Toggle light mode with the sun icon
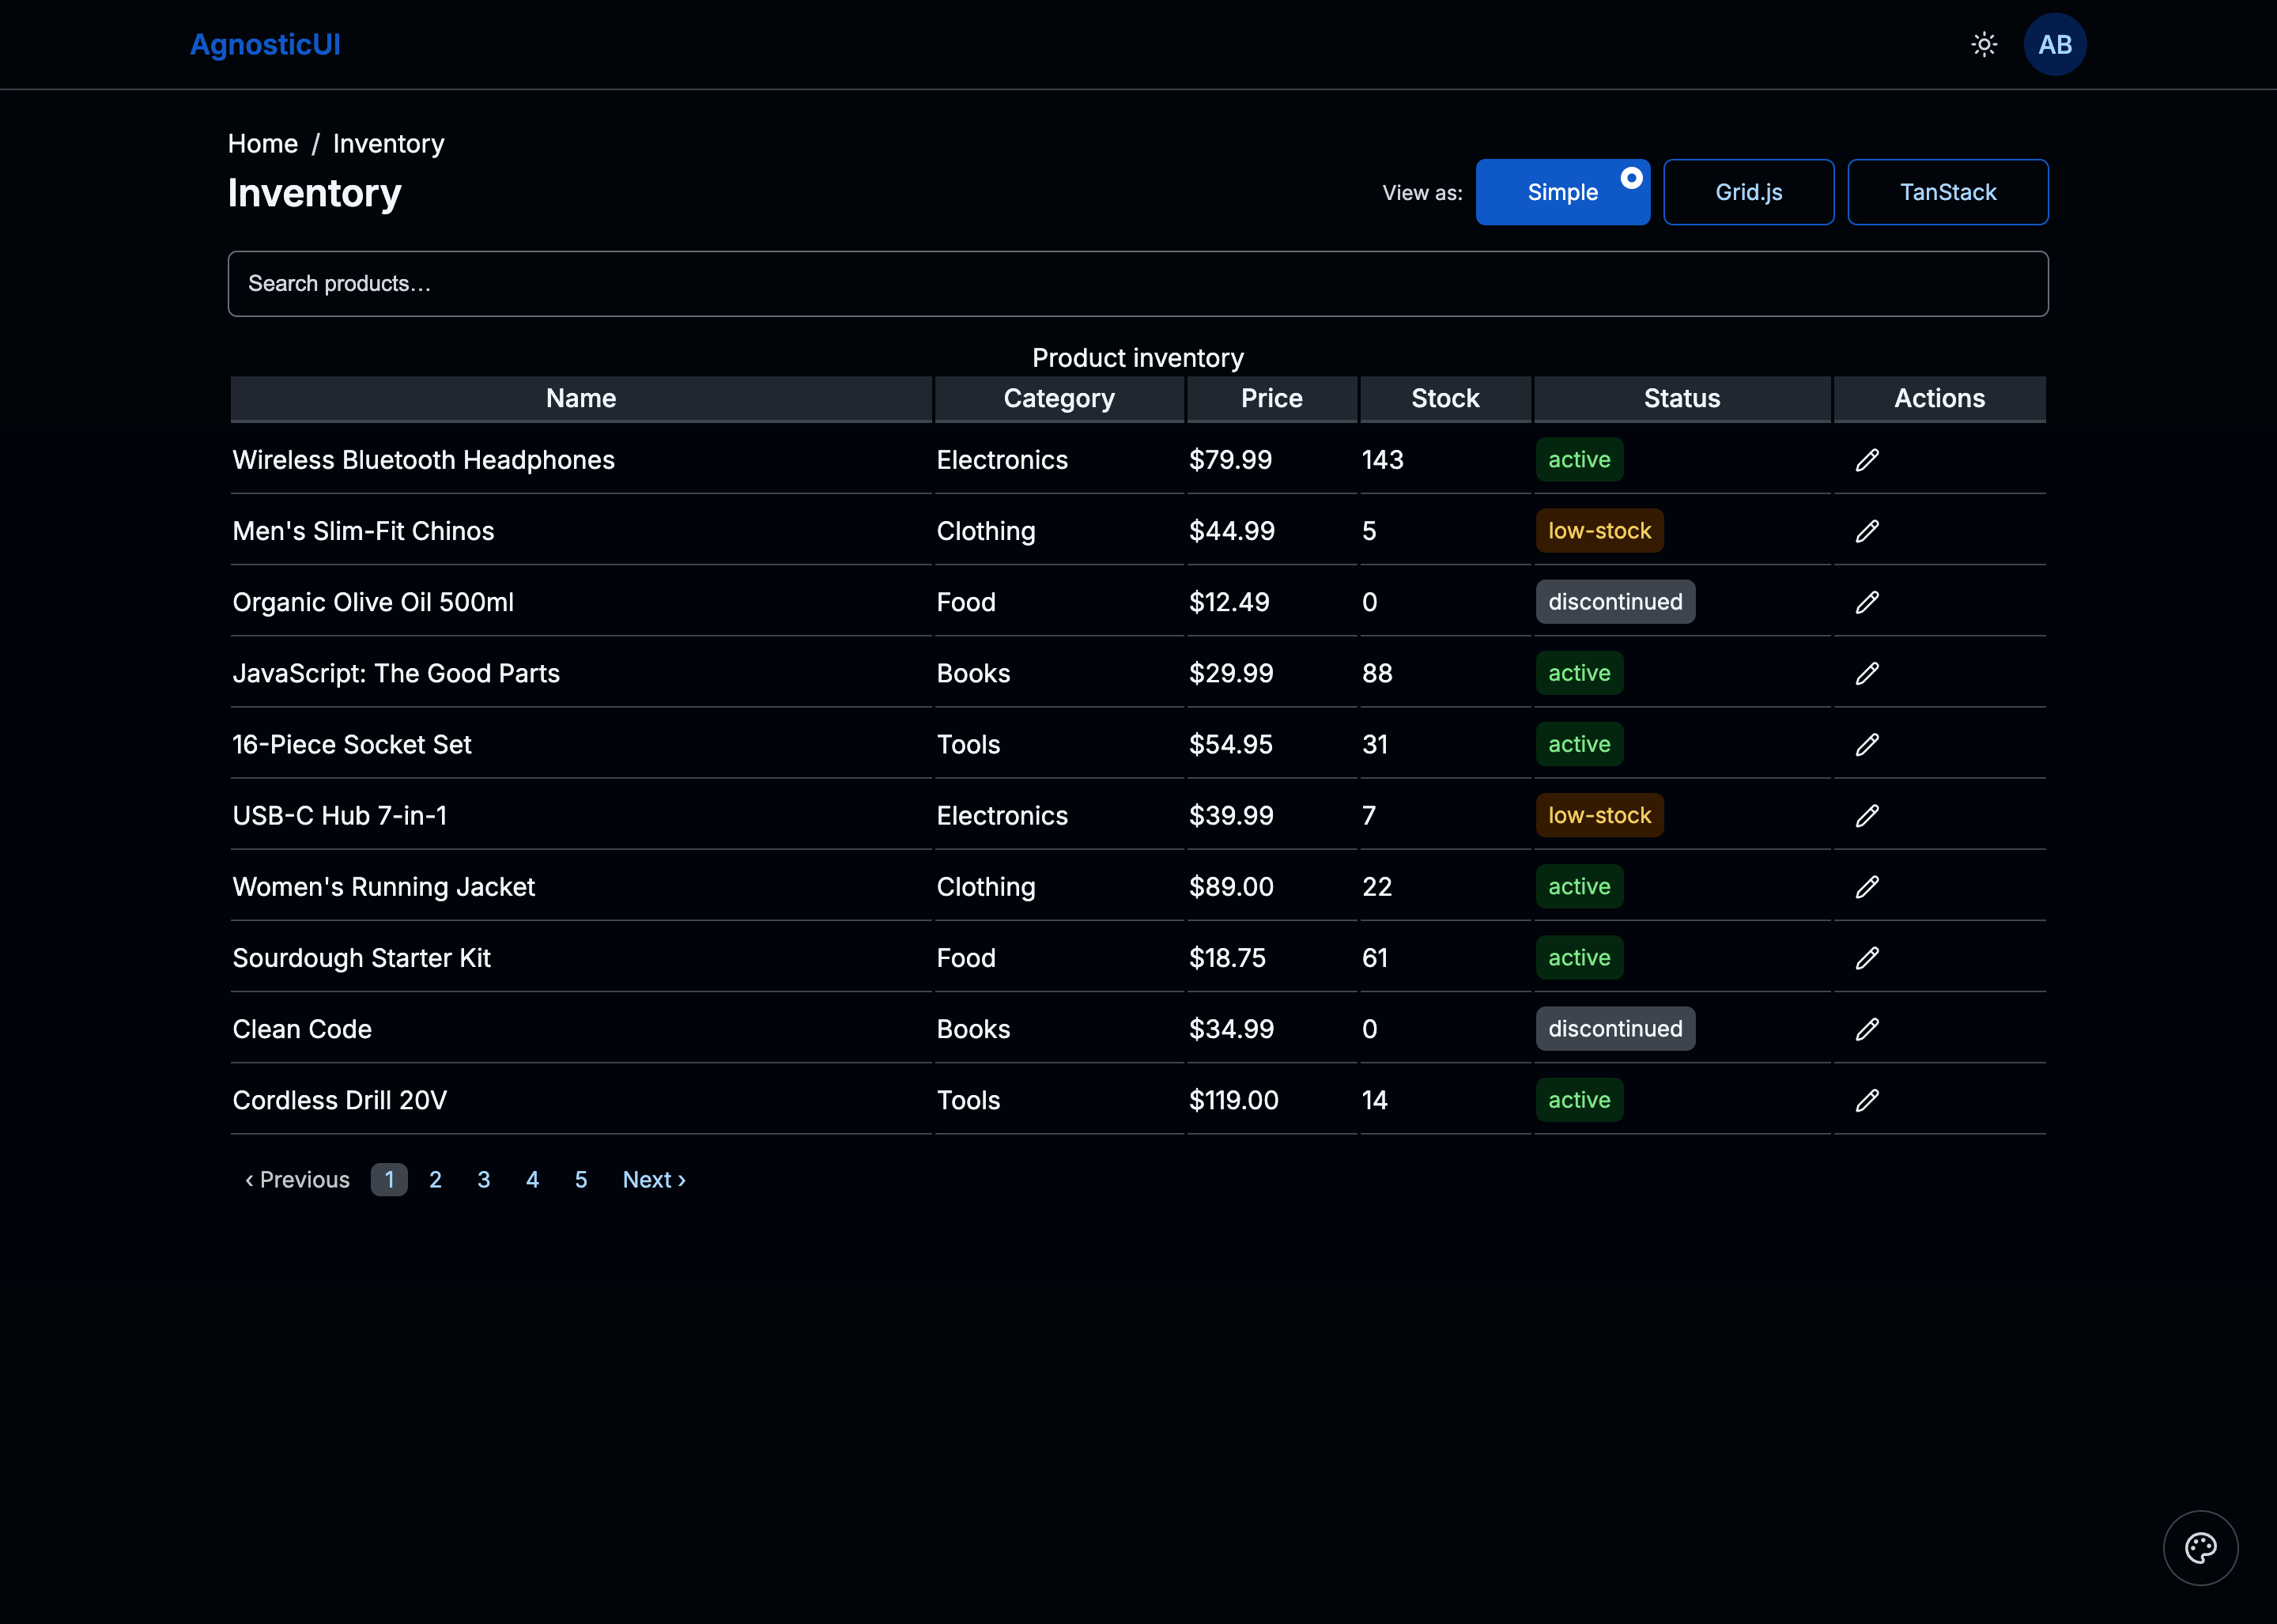The width and height of the screenshot is (2277, 1624). click(x=1985, y=44)
